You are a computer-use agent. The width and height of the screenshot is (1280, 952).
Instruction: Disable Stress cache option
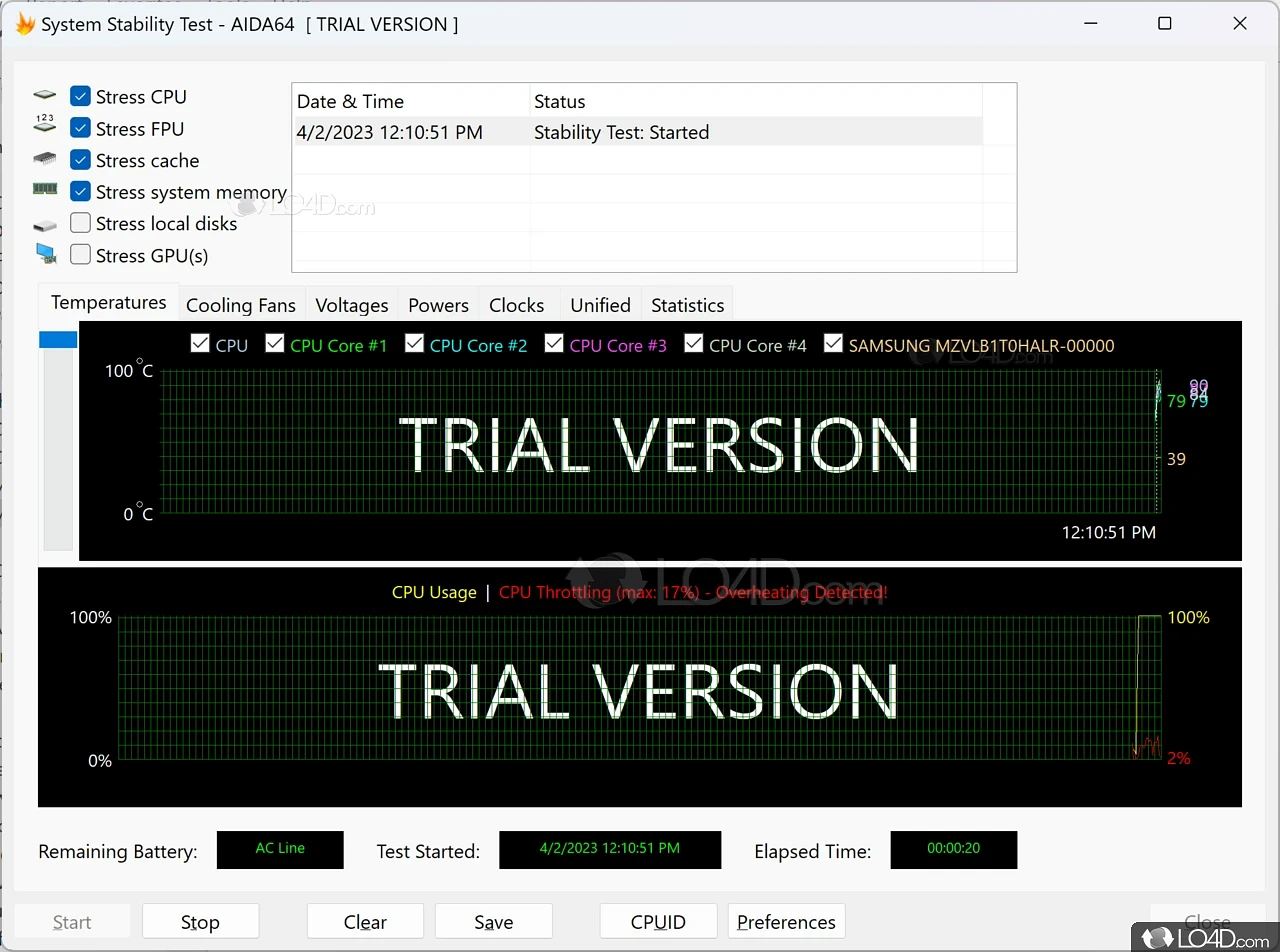click(x=81, y=160)
